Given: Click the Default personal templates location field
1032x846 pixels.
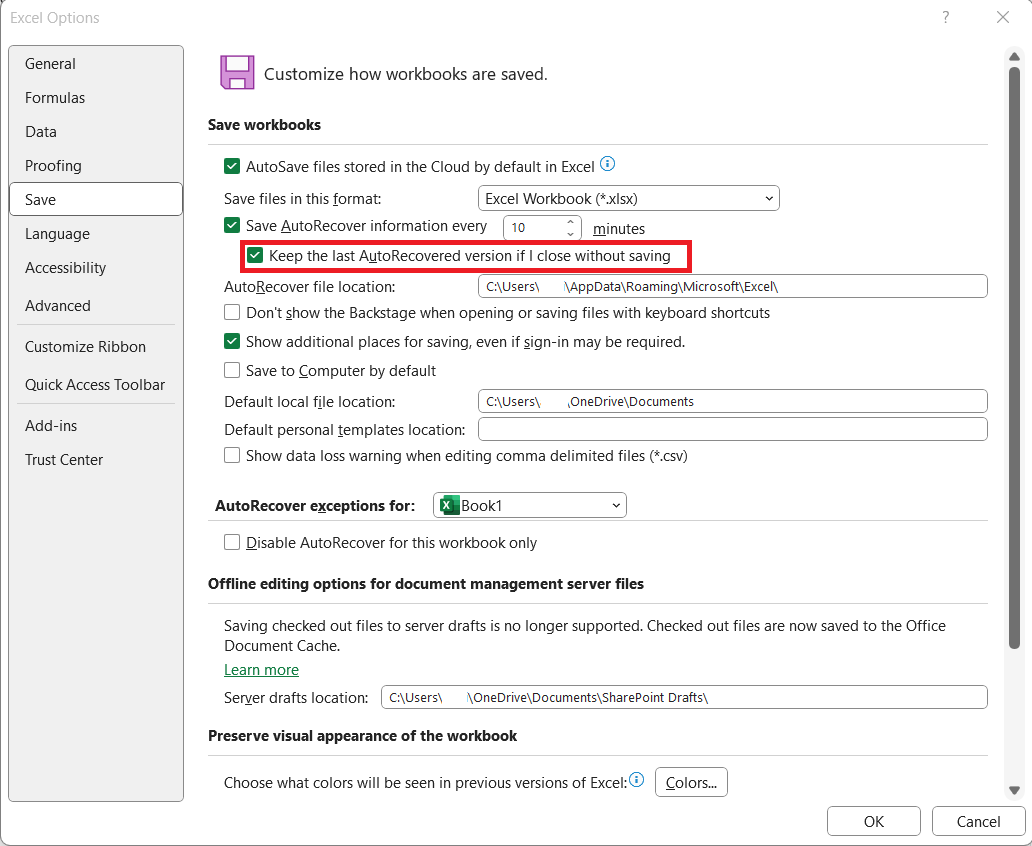Looking at the screenshot, I should click(x=733, y=429).
